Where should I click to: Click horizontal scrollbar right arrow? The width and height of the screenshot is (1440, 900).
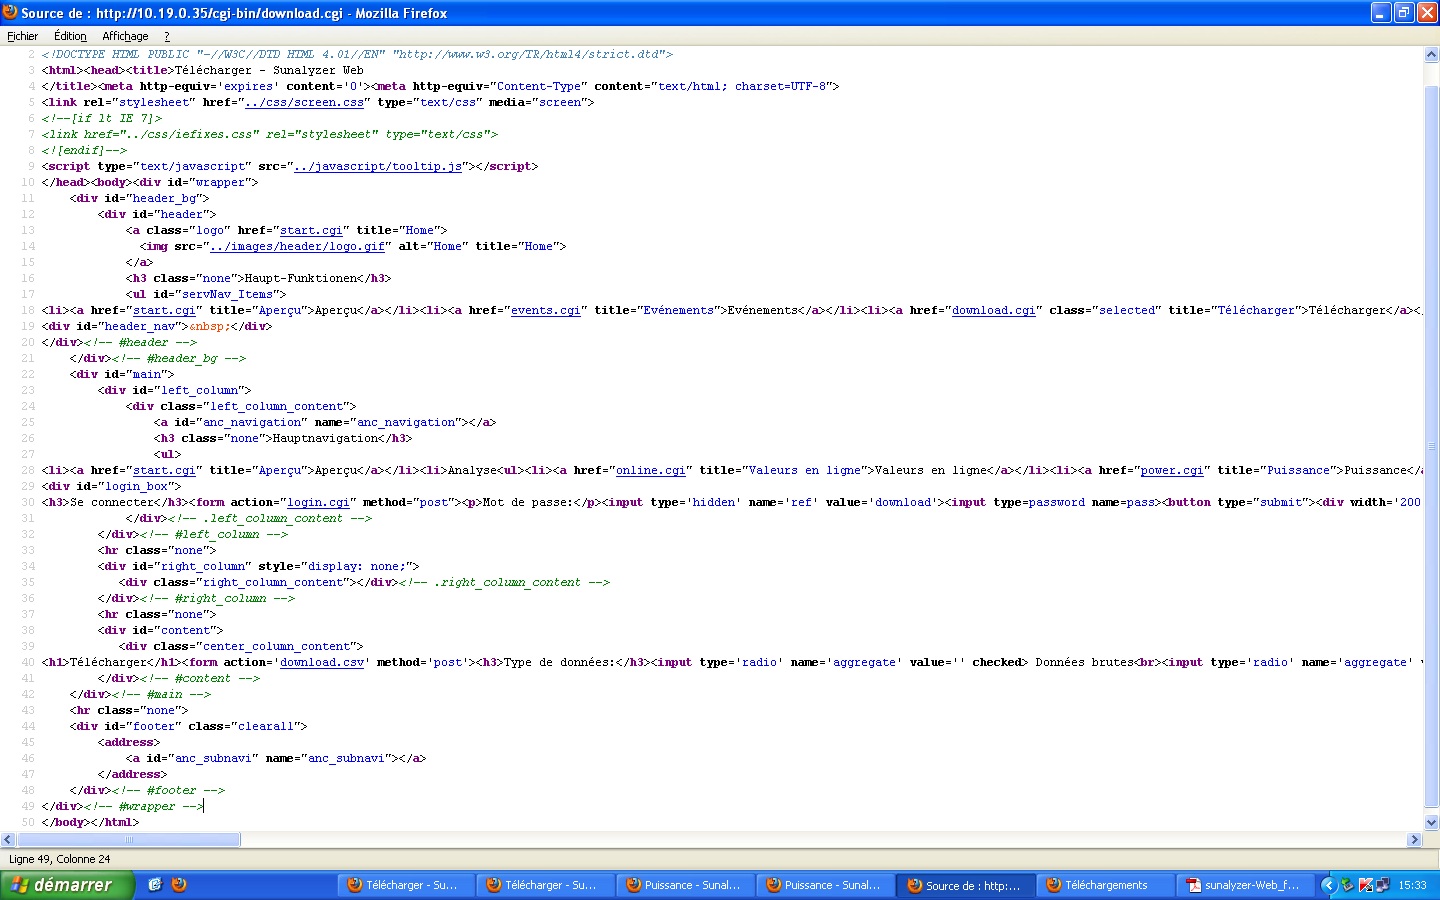pyautogui.click(x=1414, y=840)
